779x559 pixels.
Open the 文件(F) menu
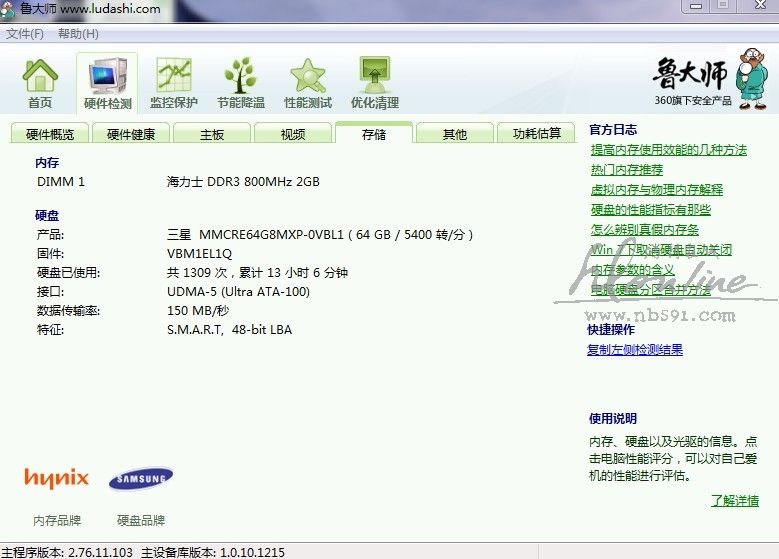[25, 34]
